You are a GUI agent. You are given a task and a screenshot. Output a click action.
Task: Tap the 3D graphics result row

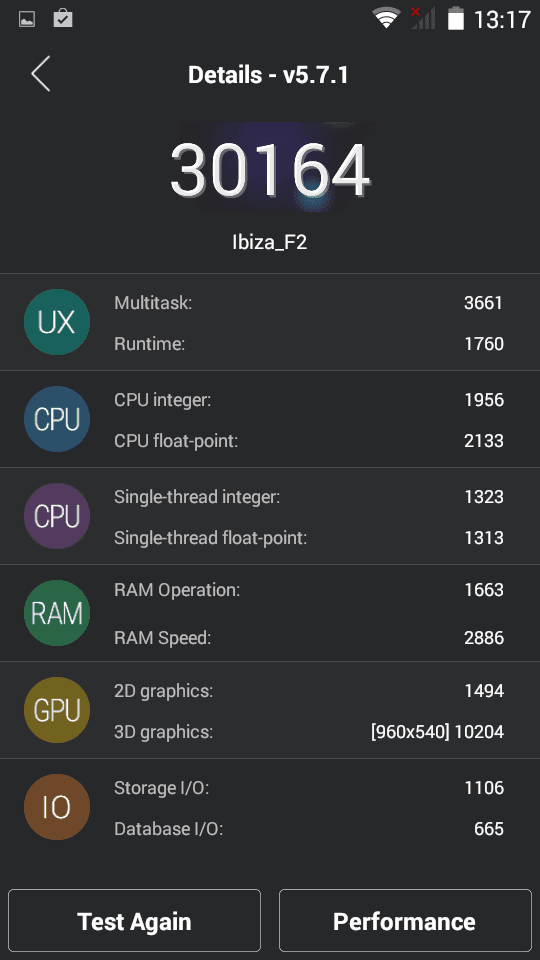(x=309, y=732)
